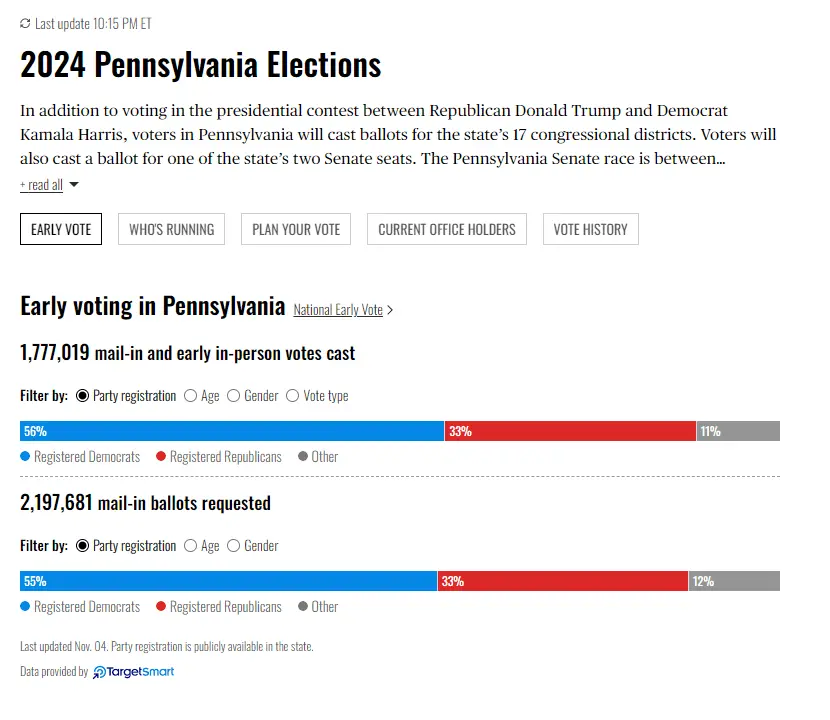Click the TargetSmart logo
The height and width of the screenshot is (720, 830).
pos(134,672)
